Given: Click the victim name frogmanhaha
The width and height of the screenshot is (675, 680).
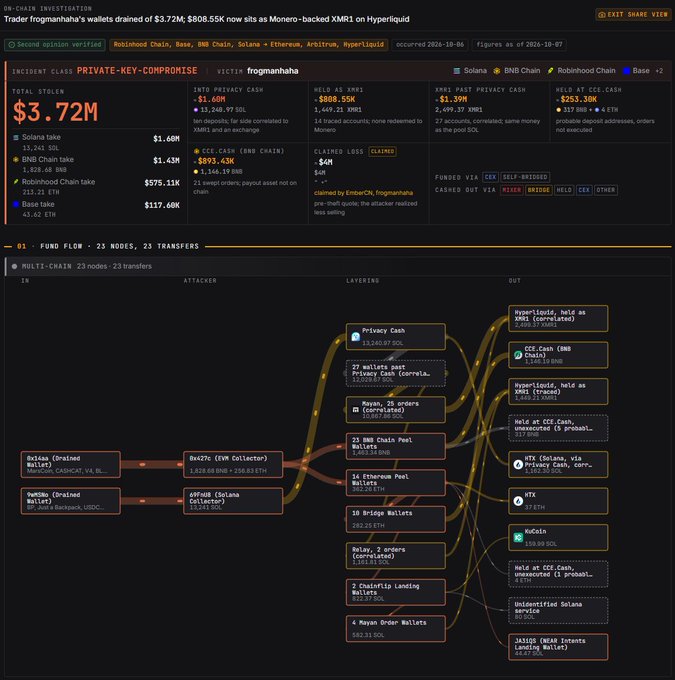Looking at the screenshot, I should (272, 71).
